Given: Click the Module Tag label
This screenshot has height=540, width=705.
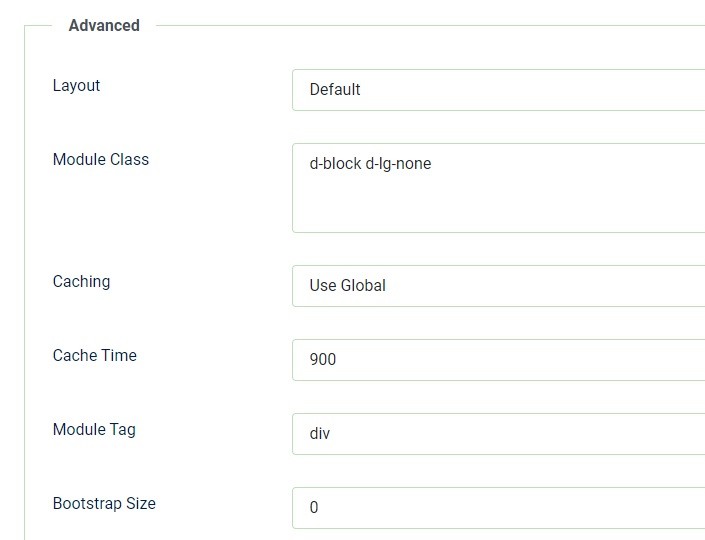Looking at the screenshot, I should pyautogui.click(x=94, y=430).
